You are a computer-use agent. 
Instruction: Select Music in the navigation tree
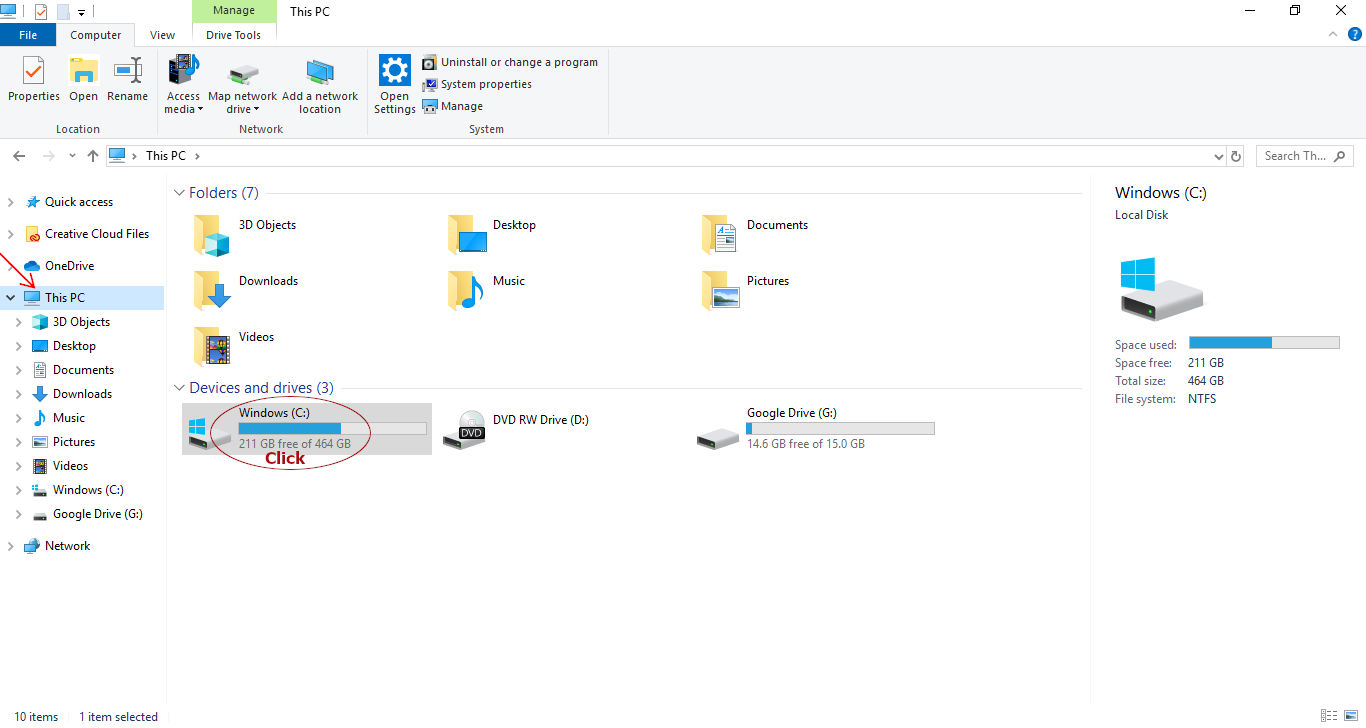click(58, 418)
